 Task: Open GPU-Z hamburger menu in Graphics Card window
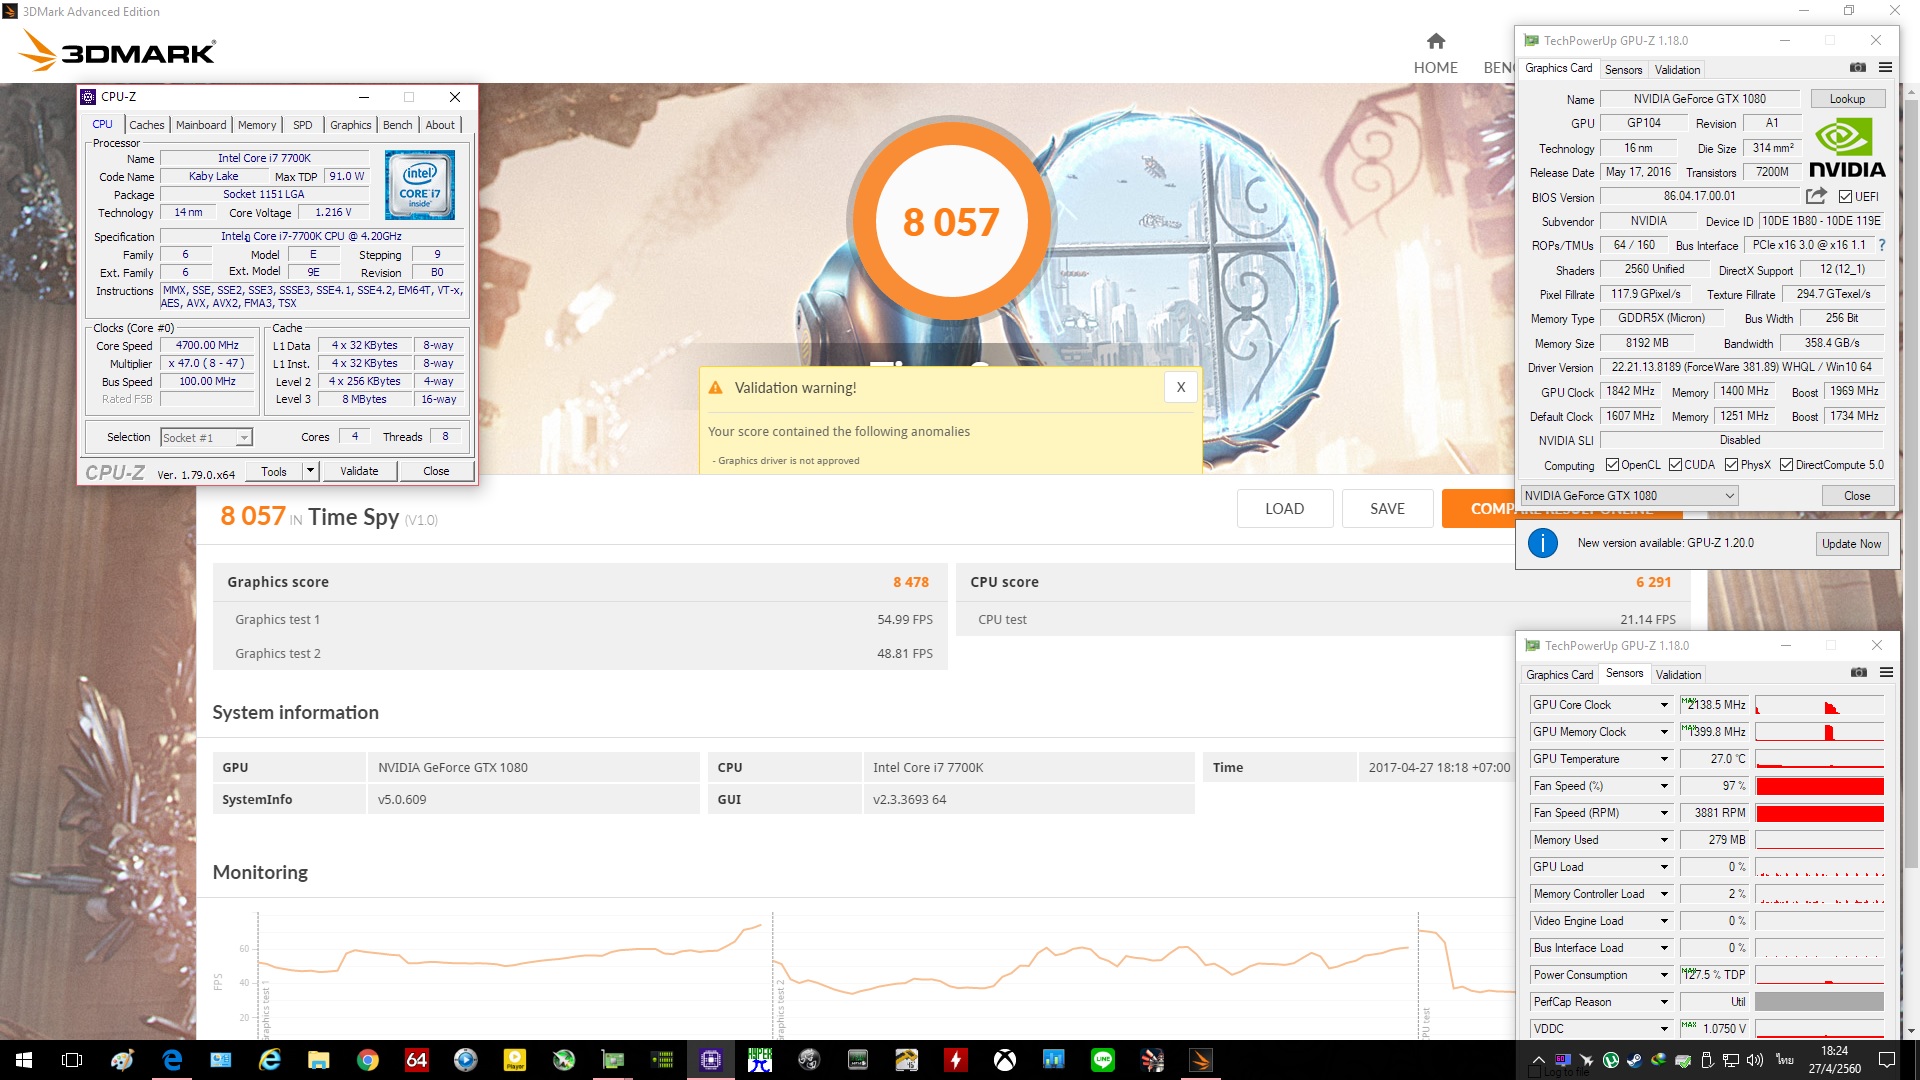click(1885, 68)
